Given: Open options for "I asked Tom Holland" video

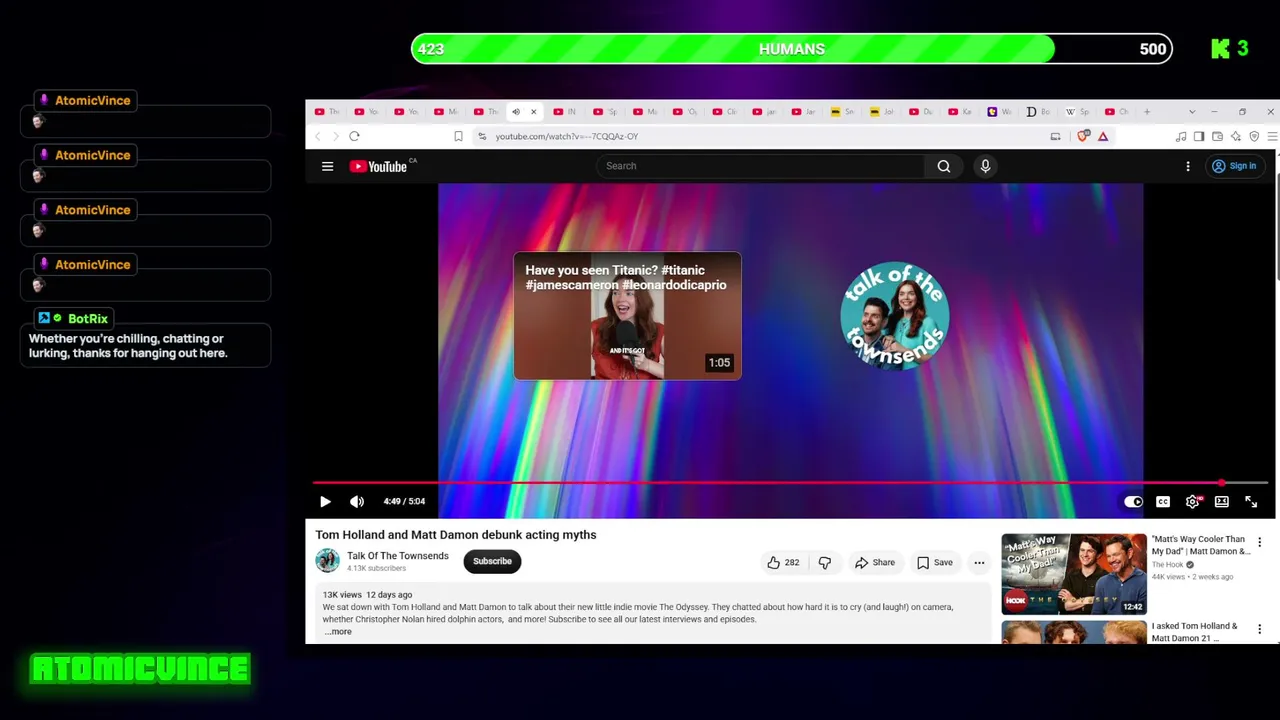Looking at the screenshot, I should (1259, 629).
